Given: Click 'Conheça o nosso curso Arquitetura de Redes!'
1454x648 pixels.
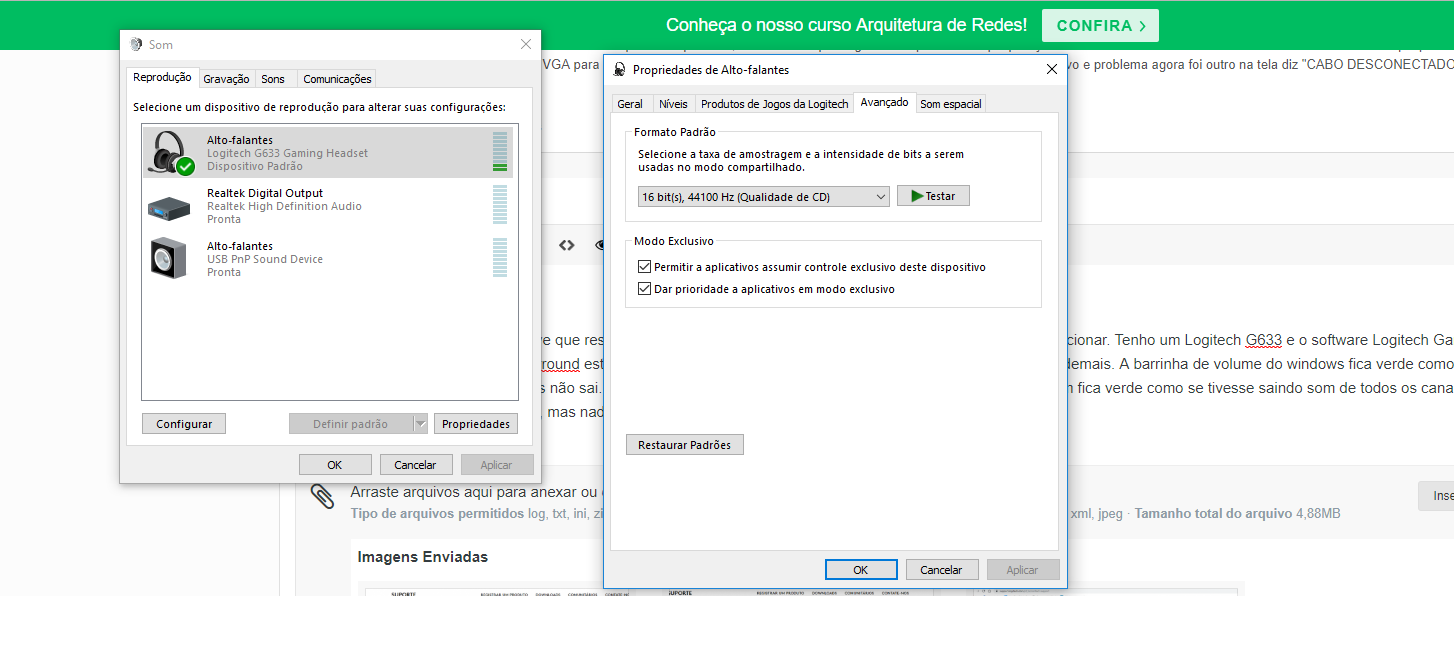Looking at the screenshot, I should [x=847, y=25].
